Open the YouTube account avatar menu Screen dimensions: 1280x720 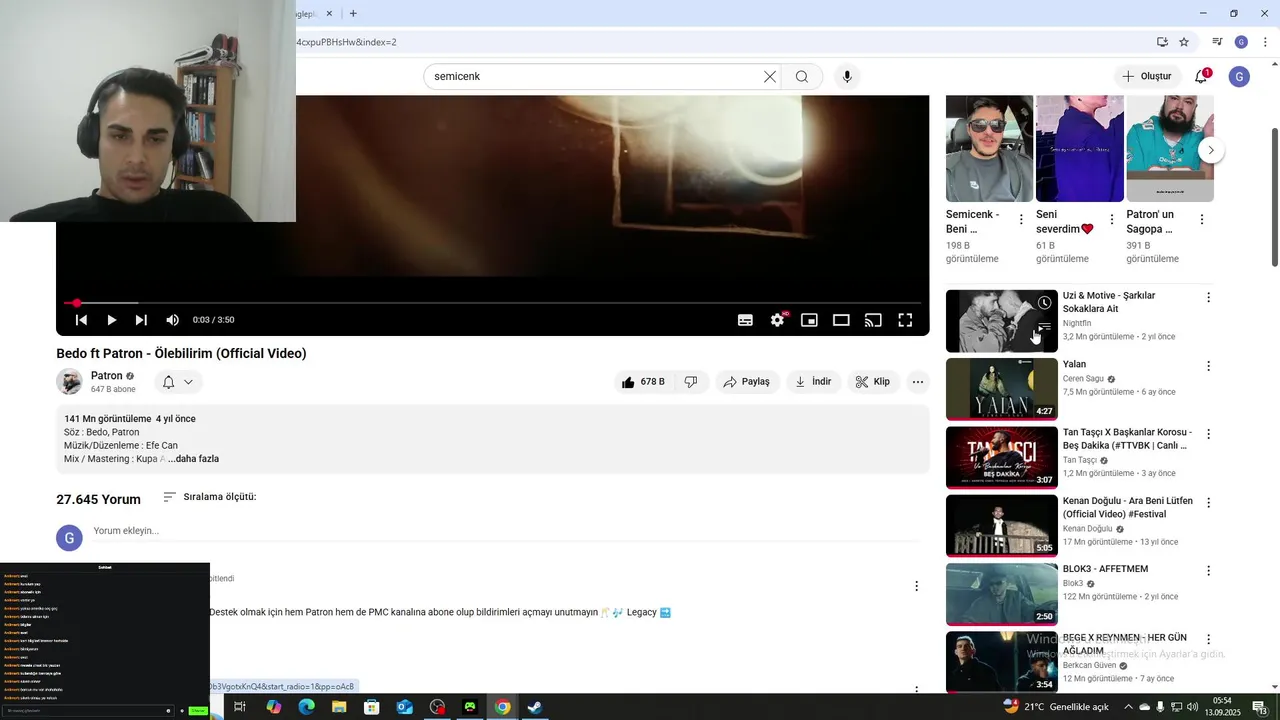pos(1239,77)
